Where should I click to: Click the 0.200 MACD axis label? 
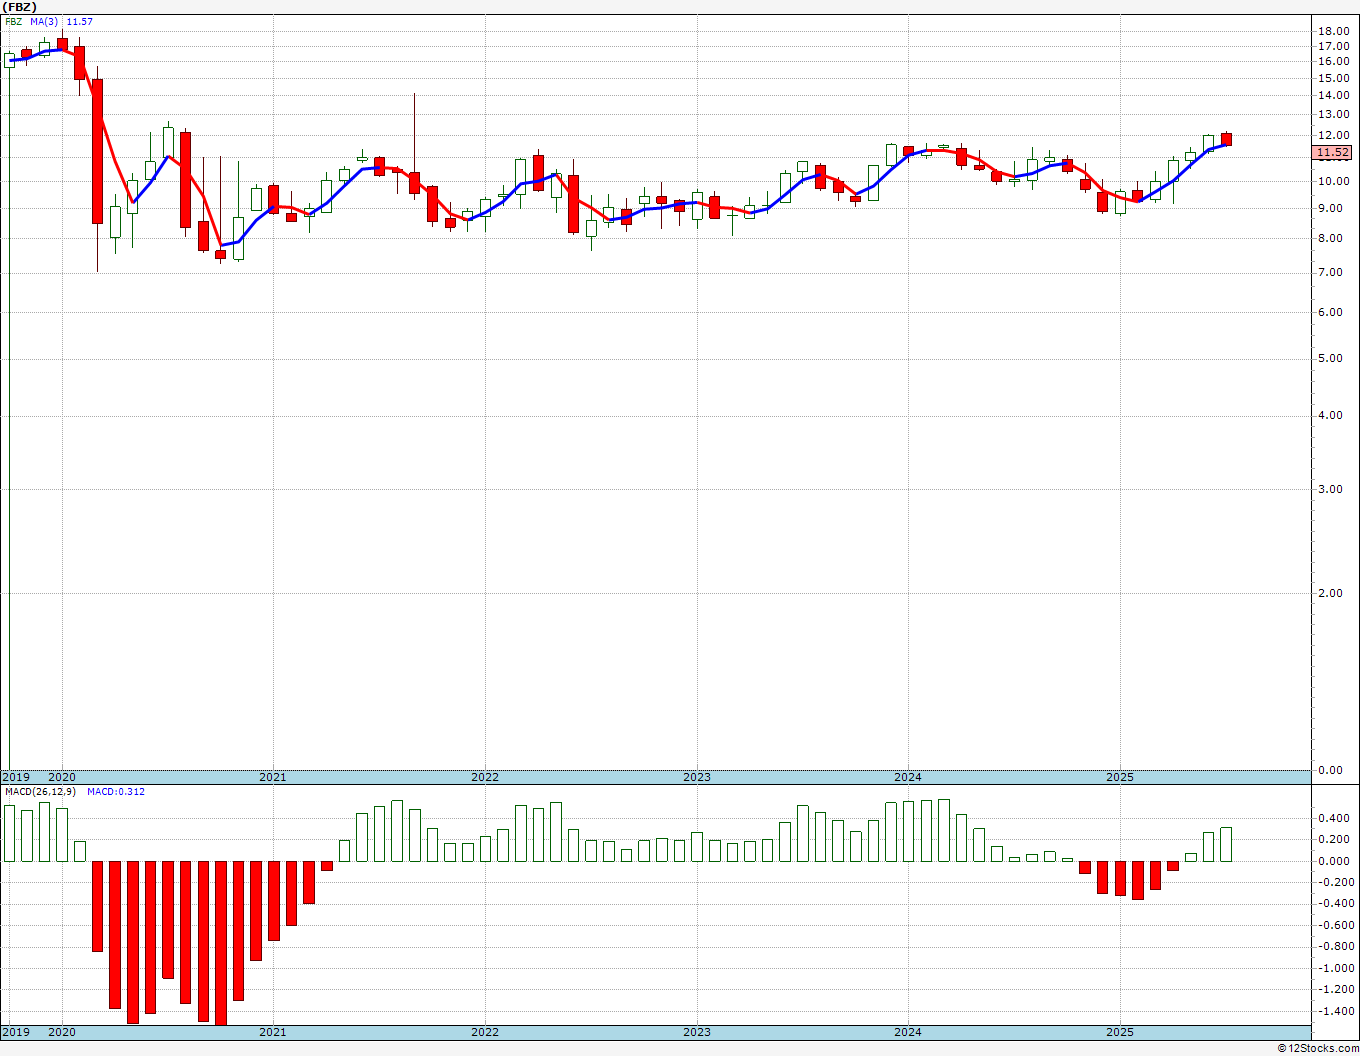[x=1333, y=839]
